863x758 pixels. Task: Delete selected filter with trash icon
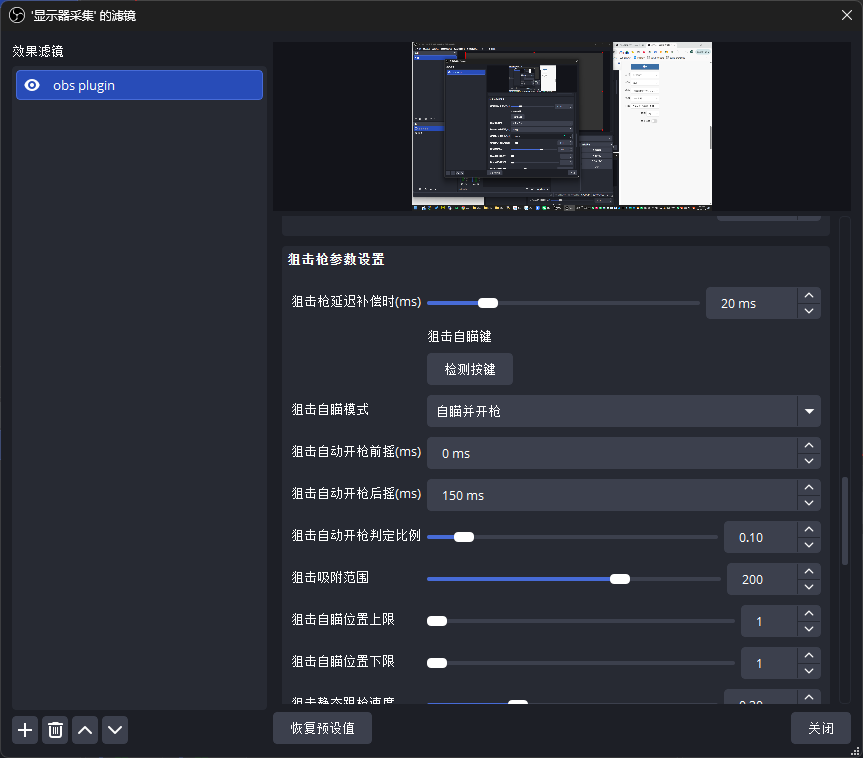point(55,730)
